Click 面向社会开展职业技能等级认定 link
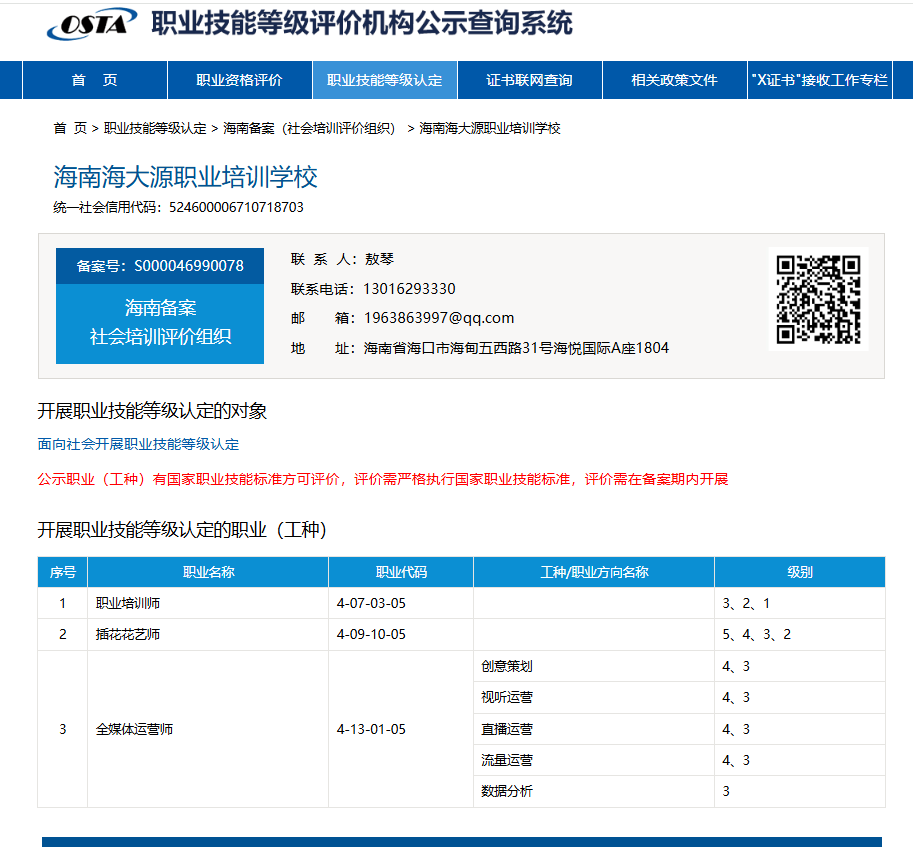This screenshot has width=913, height=851. 139,444
